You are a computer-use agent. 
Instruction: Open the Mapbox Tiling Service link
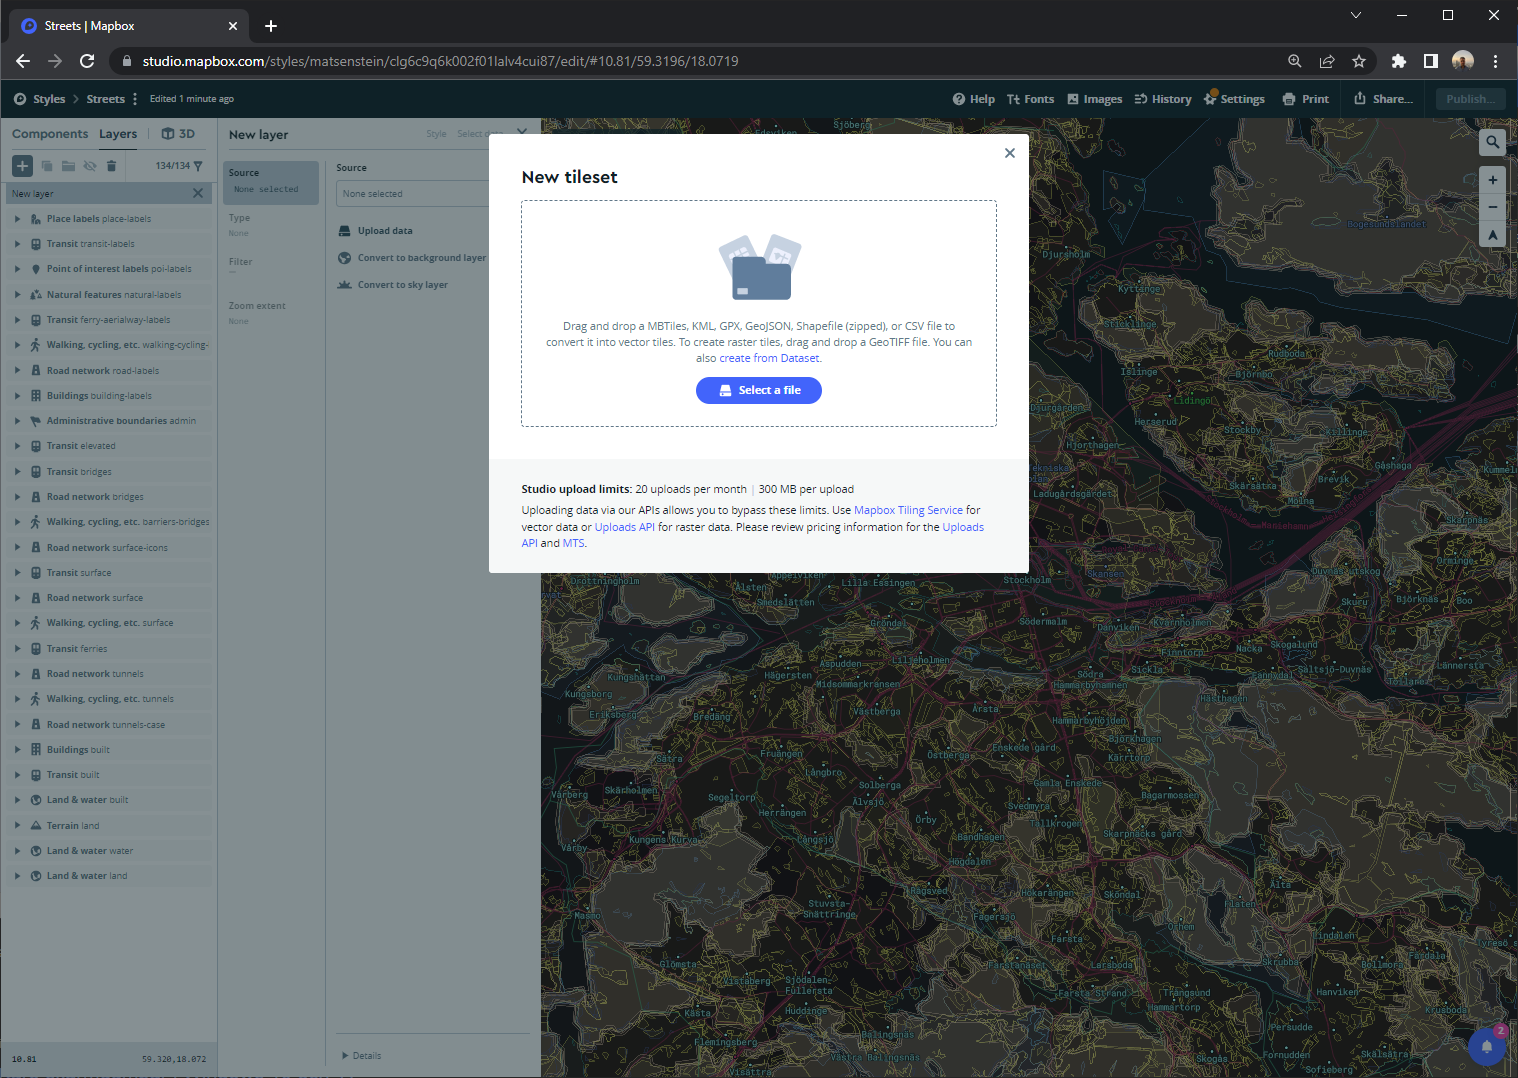coord(908,510)
